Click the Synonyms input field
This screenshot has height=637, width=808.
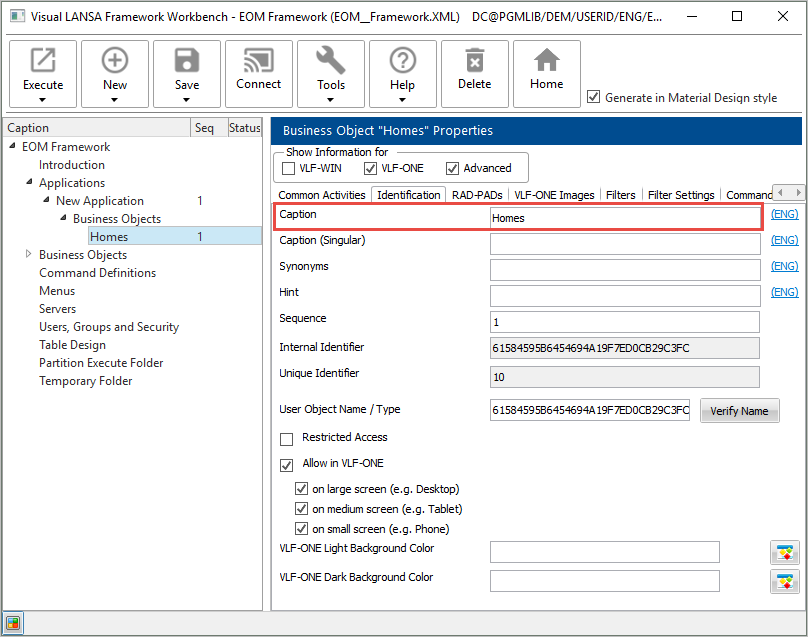tap(625, 270)
